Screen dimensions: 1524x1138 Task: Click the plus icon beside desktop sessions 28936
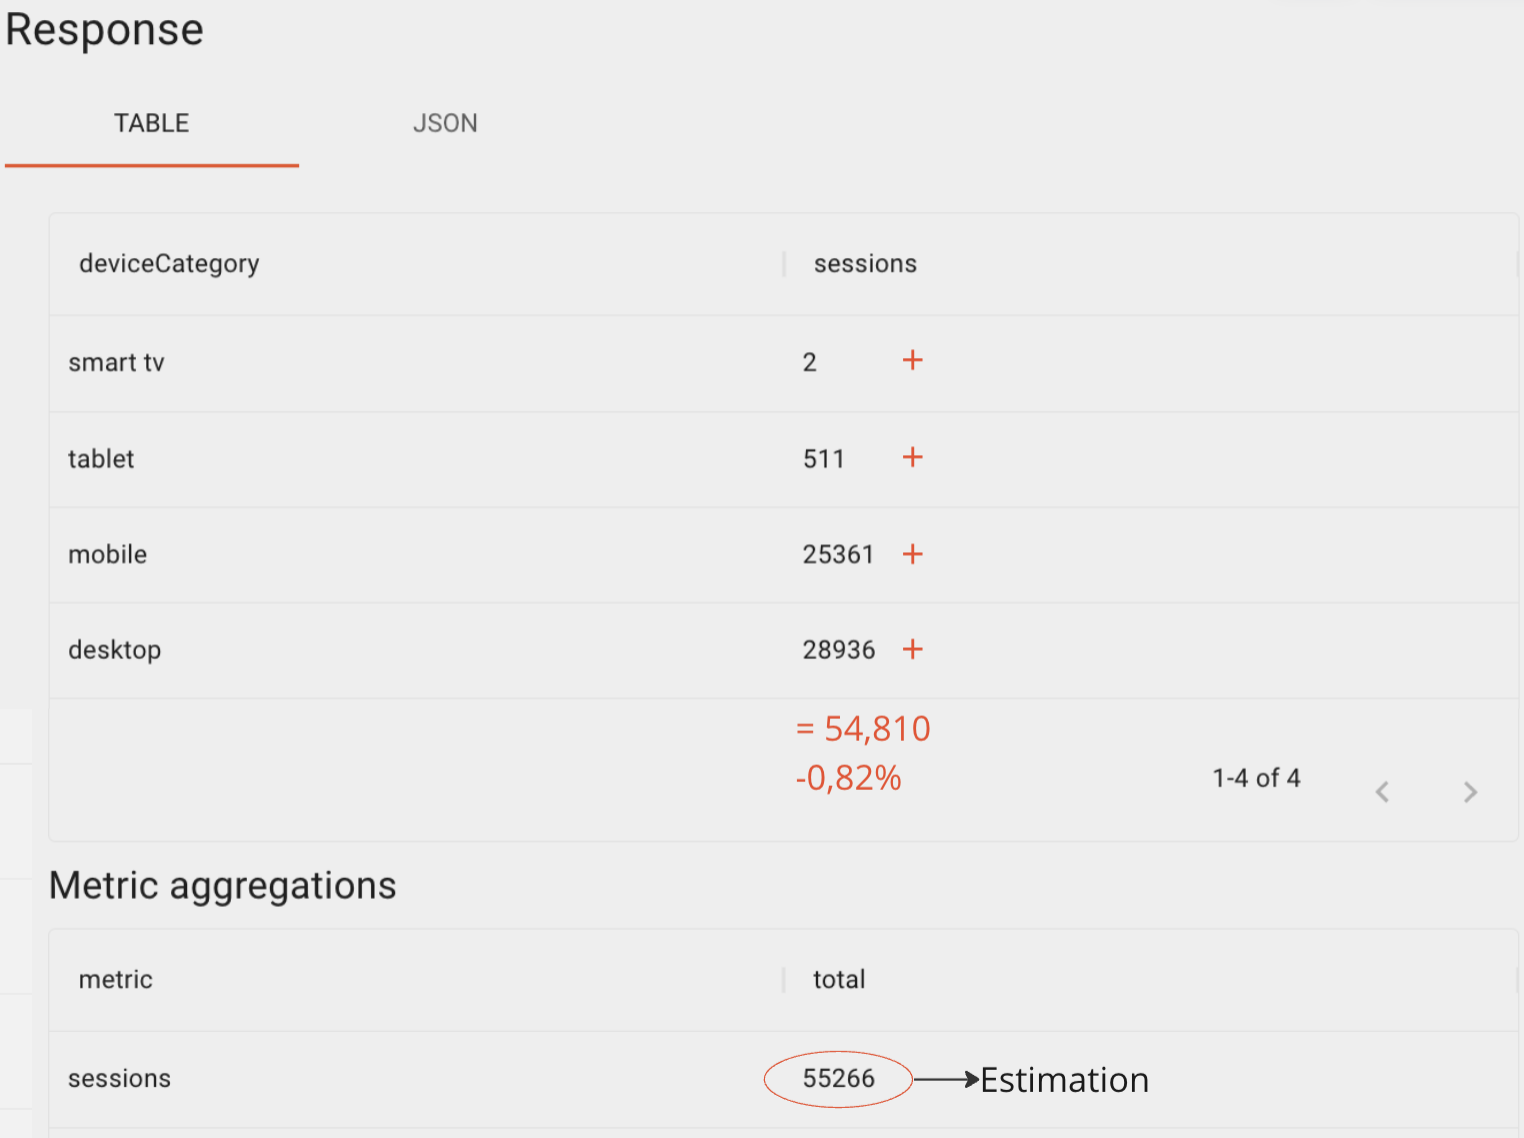coord(912,649)
